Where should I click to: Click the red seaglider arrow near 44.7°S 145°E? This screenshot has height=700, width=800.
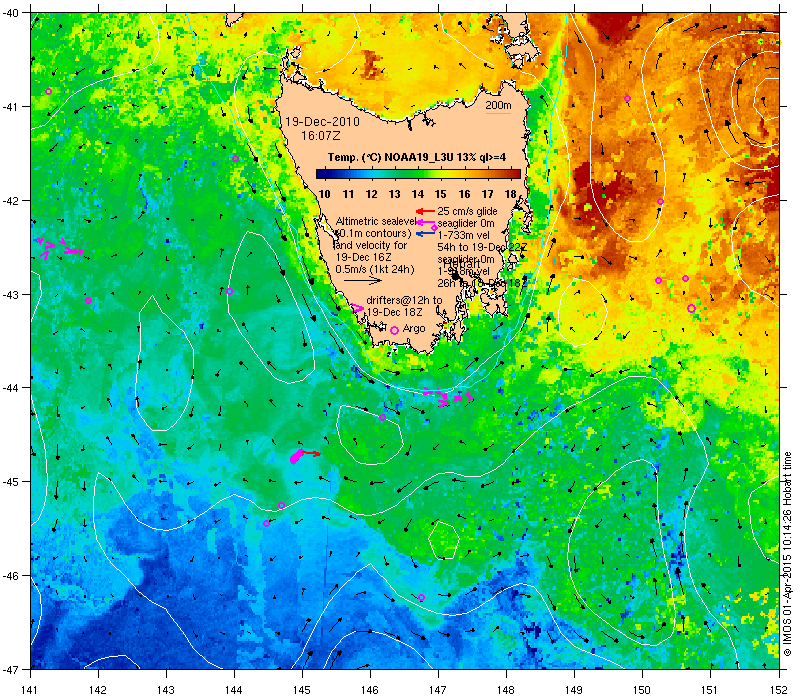[311, 453]
